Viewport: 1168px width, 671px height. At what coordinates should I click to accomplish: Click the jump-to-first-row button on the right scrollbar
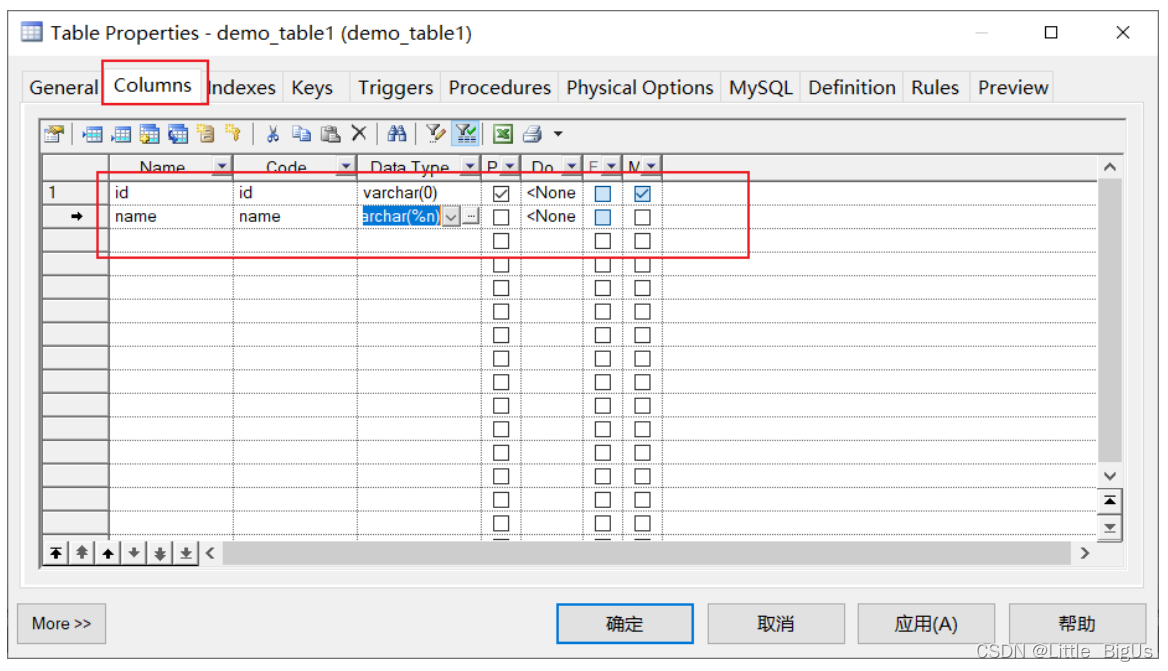(1110, 500)
